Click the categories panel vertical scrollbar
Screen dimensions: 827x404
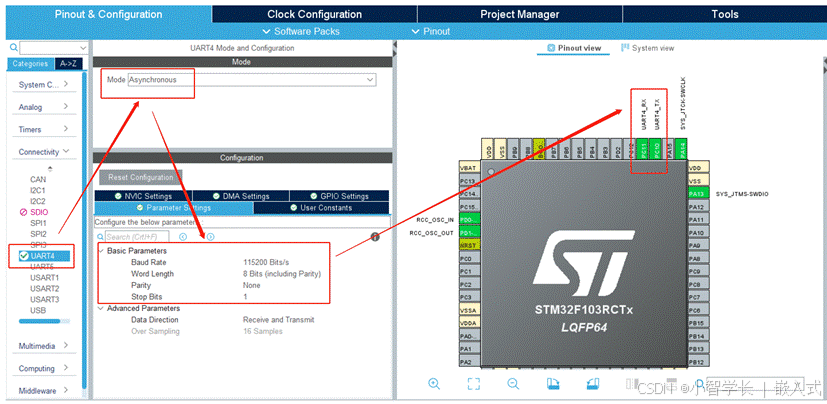tap(84, 232)
